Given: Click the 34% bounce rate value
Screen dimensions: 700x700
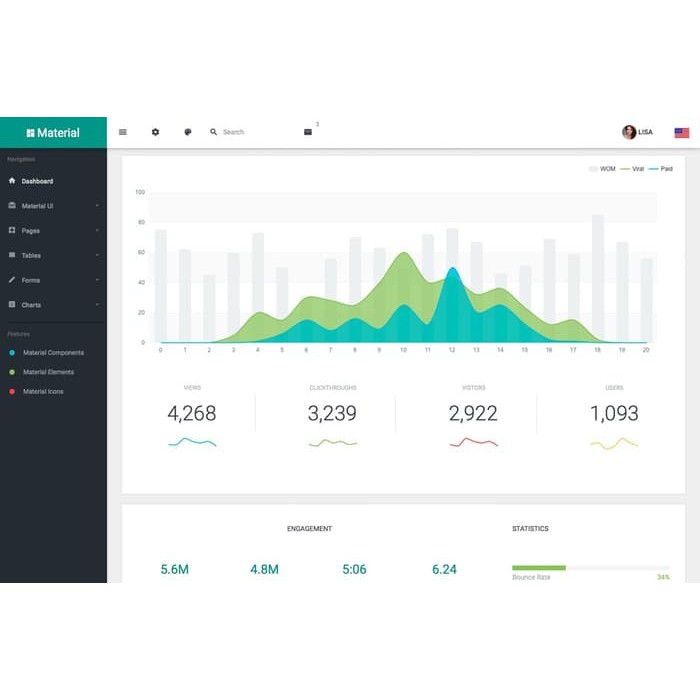Looking at the screenshot, I should (x=663, y=577).
